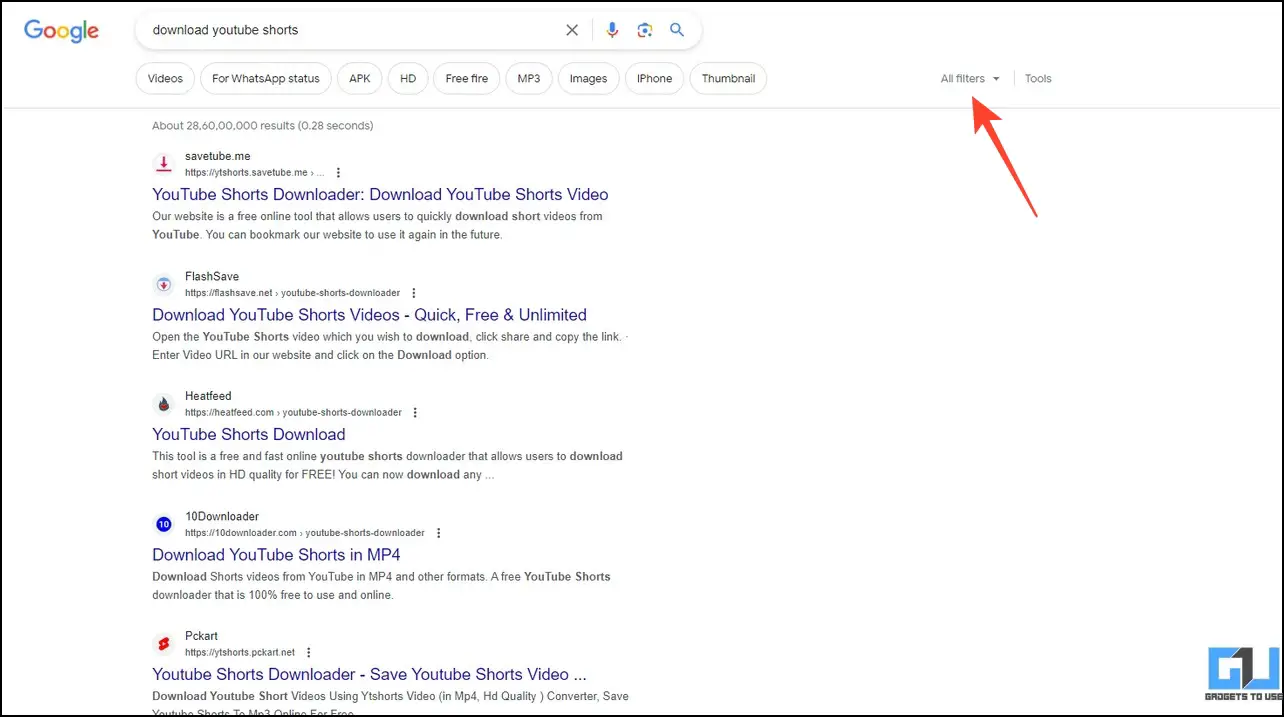Select the iPhone filter chip
Screen dimensions: 1284x717
coord(655,79)
